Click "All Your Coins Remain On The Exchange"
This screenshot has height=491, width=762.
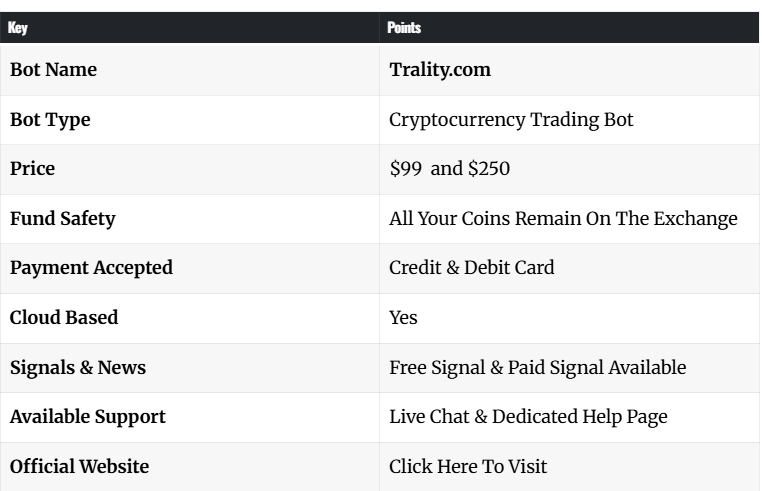(x=563, y=219)
